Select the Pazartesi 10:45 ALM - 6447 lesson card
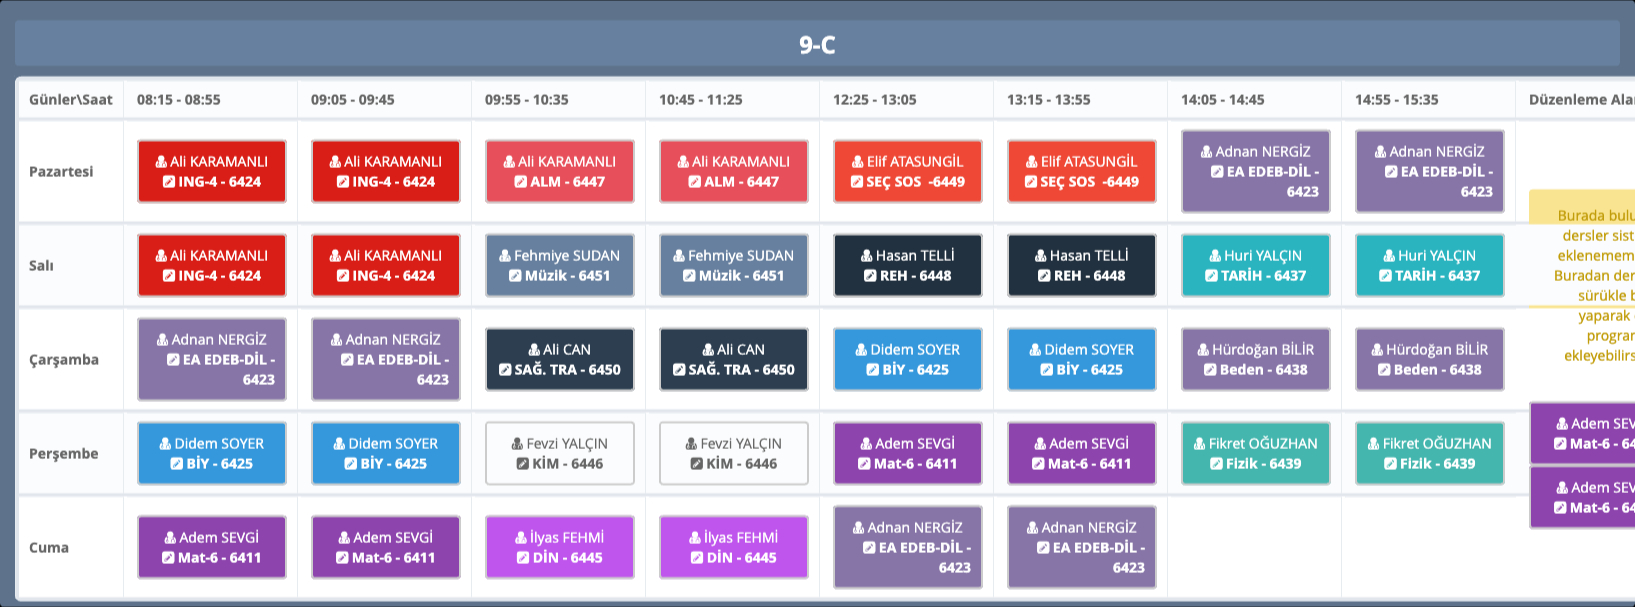Viewport: 1635px width, 607px height. pyautogui.click(x=733, y=171)
